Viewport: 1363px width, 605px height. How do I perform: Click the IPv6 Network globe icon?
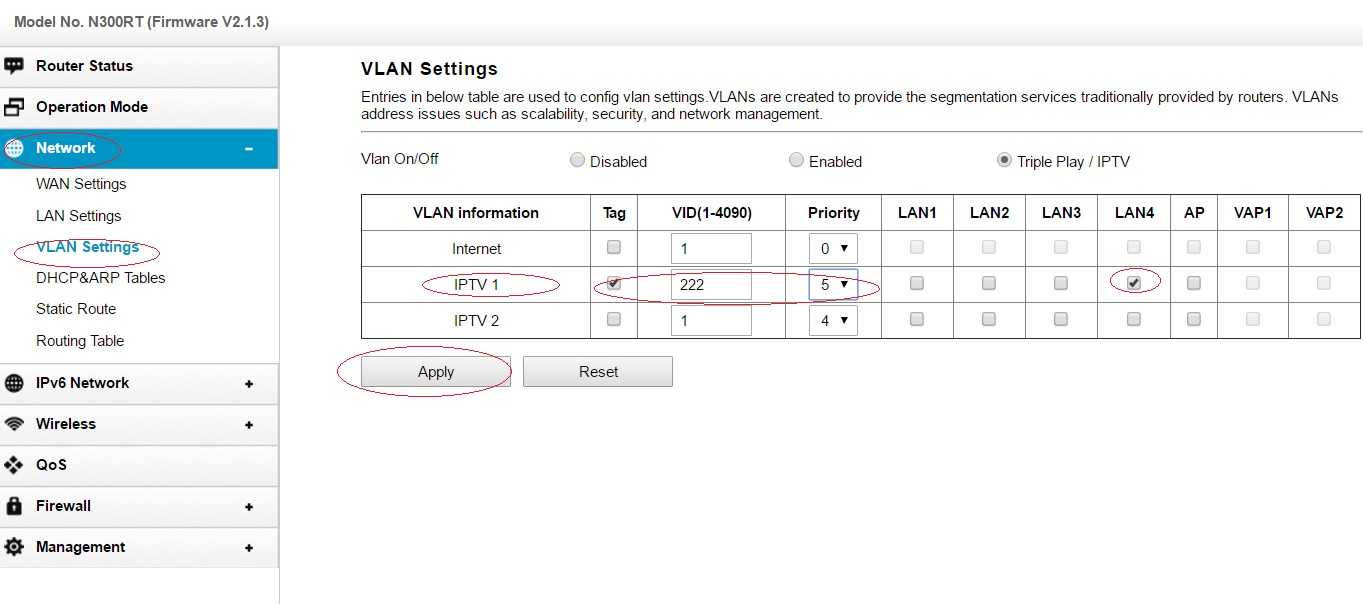click(x=14, y=383)
